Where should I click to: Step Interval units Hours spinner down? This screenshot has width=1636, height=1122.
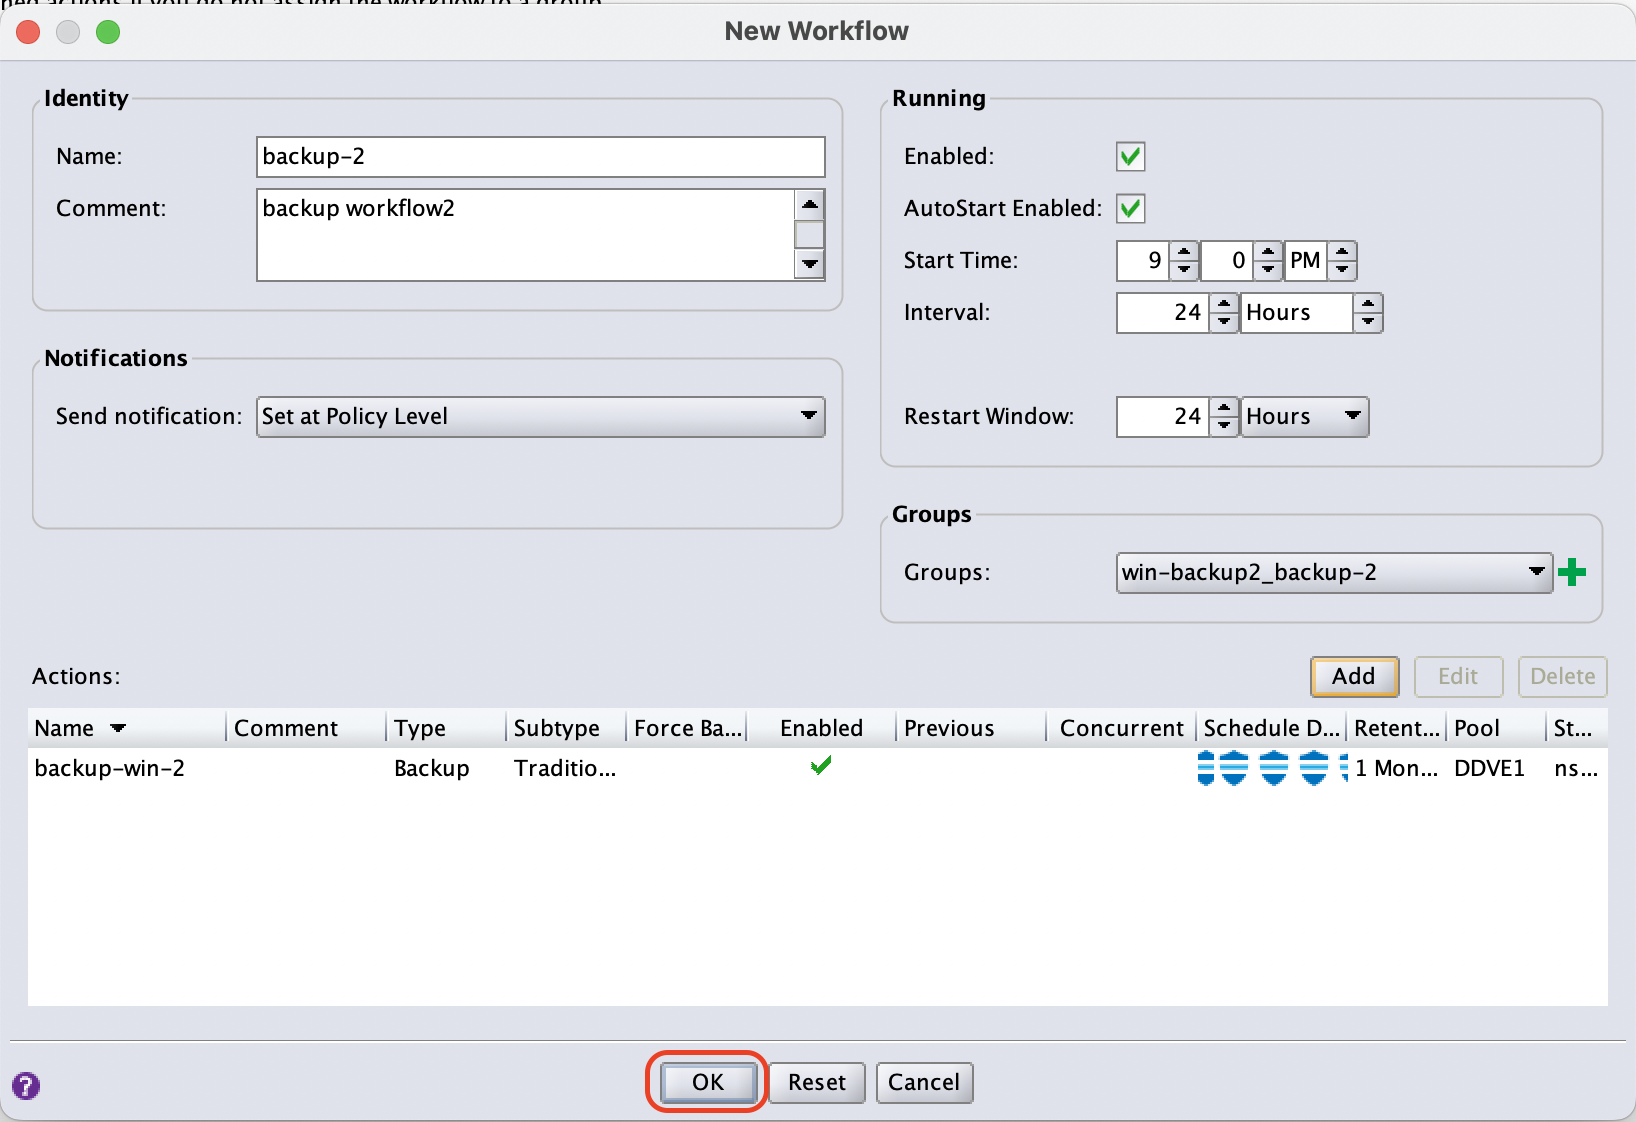(x=1368, y=322)
